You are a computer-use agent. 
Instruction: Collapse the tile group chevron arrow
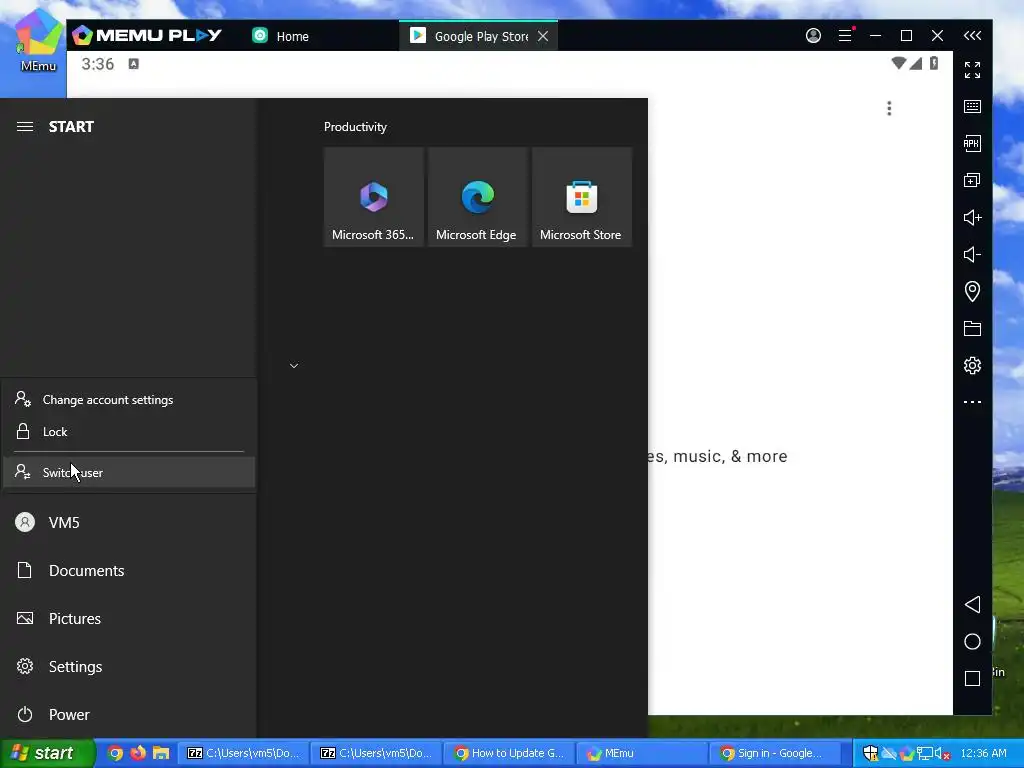point(294,366)
